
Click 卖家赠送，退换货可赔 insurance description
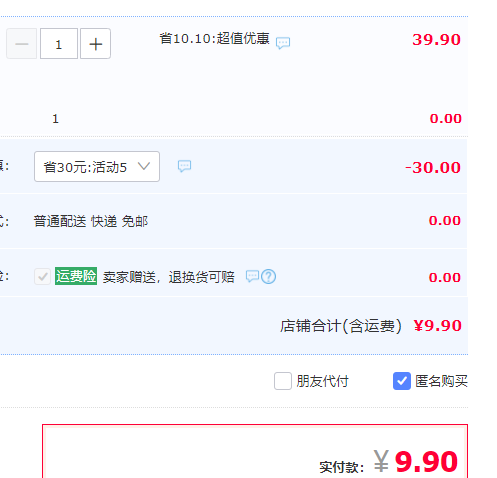pyautogui.click(x=169, y=277)
